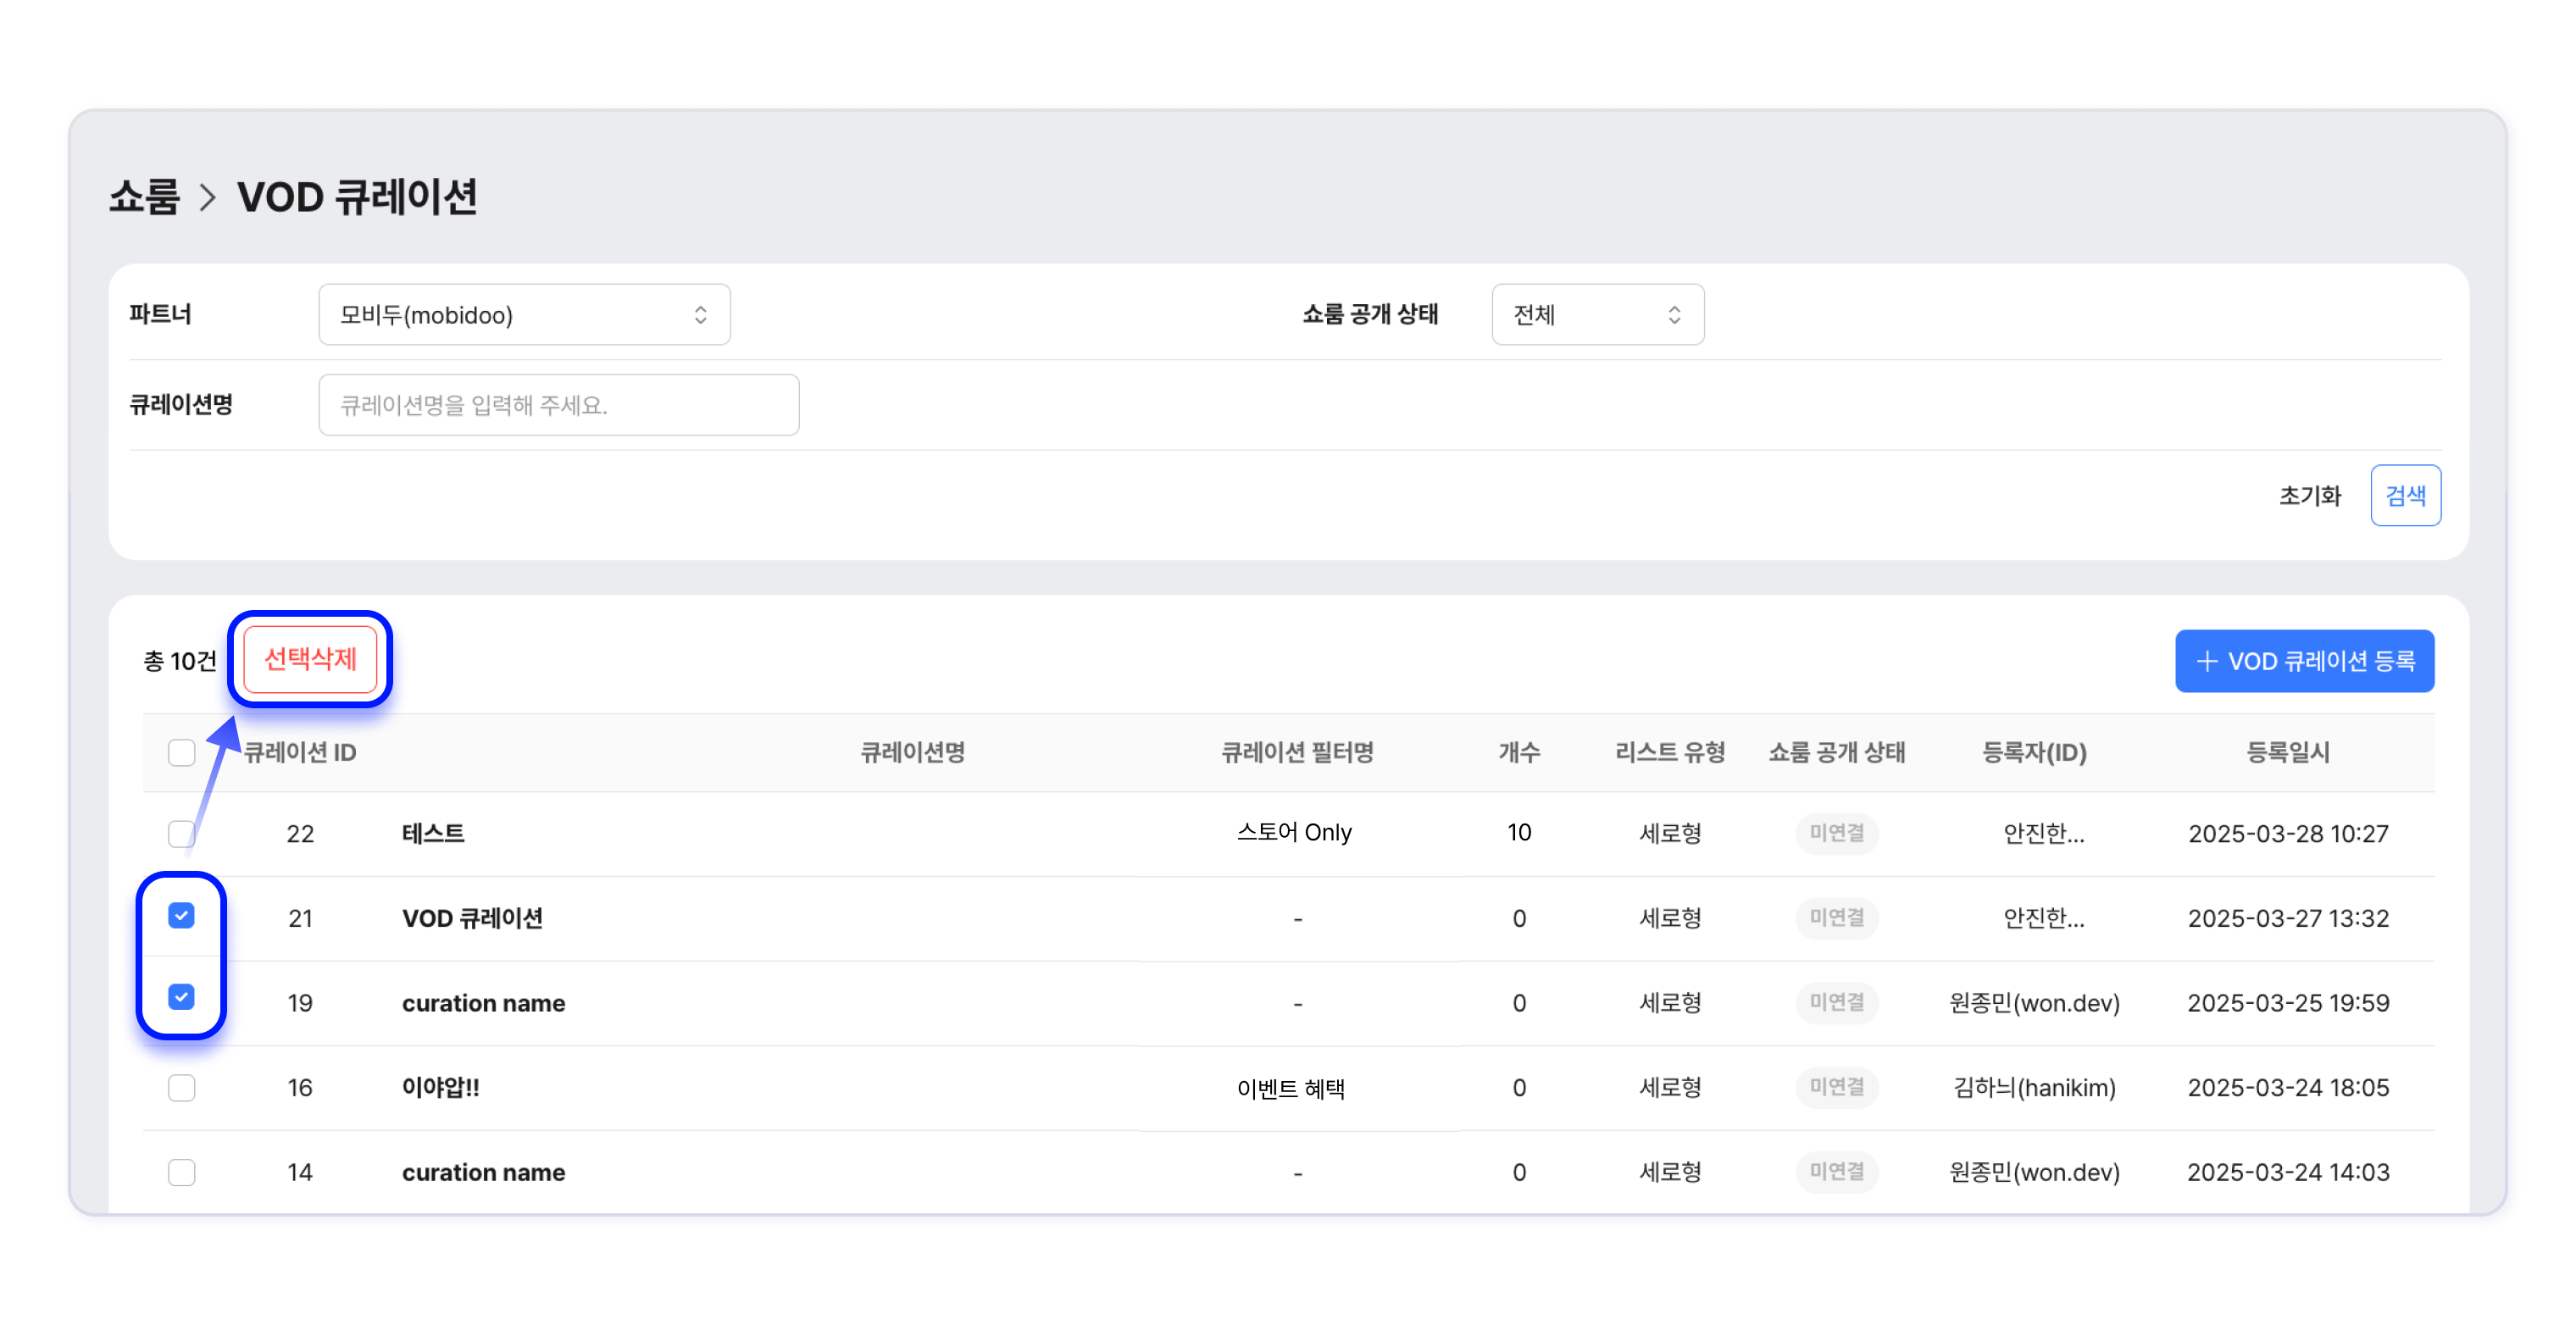Click the breadcrumb chevron after 쇼룸

coord(207,197)
